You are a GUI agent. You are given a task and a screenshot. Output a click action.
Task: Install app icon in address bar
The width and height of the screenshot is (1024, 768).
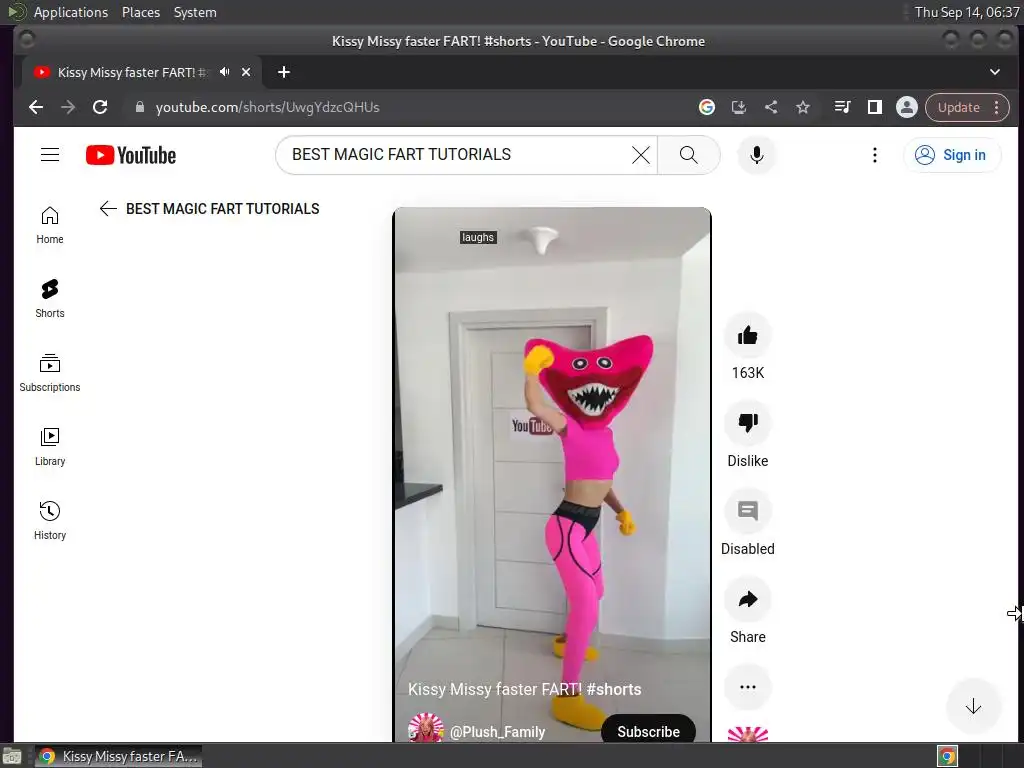739,107
